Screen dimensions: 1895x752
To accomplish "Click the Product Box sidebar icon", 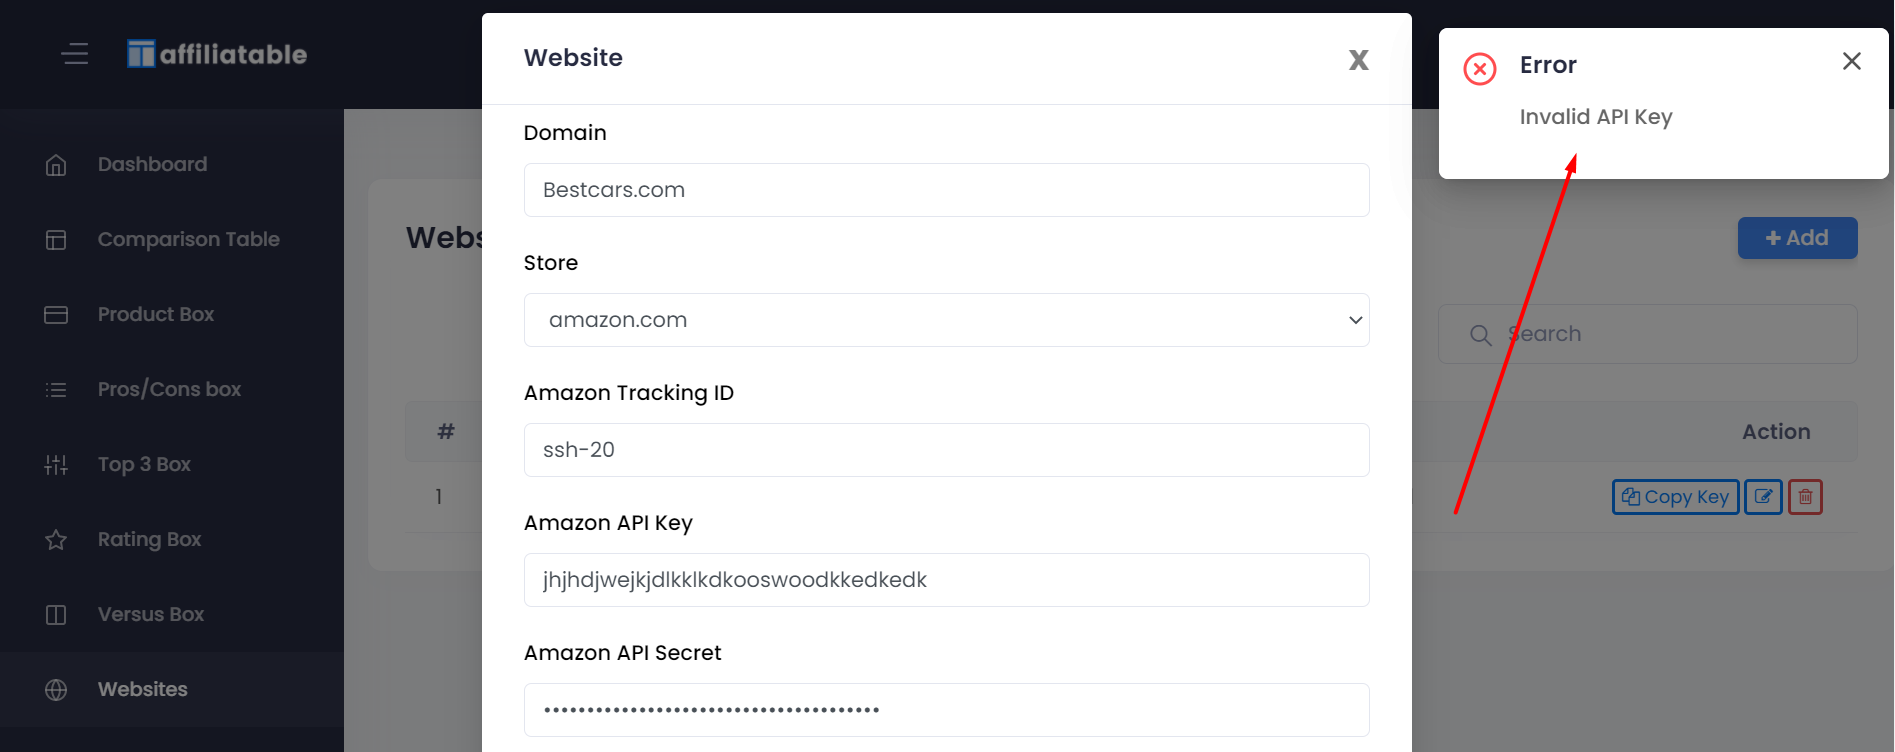I will tap(56, 314).
